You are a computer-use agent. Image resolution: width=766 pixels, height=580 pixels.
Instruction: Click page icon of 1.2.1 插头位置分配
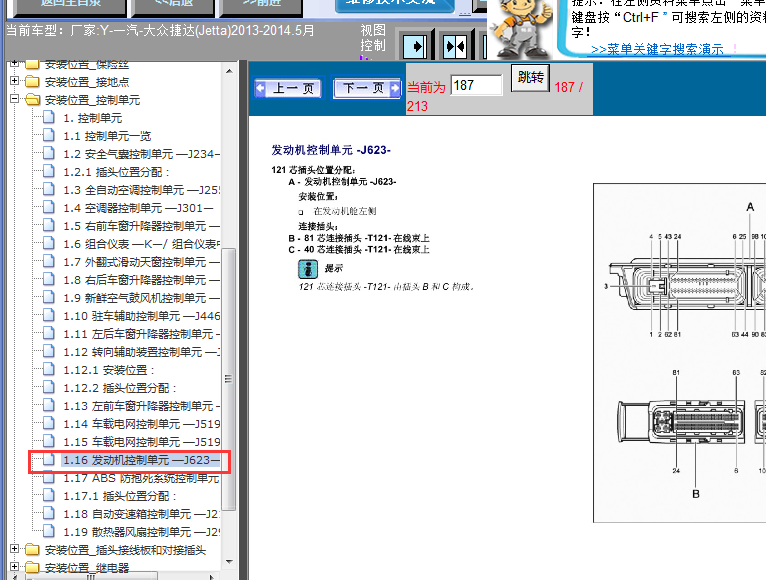point(49,172)
